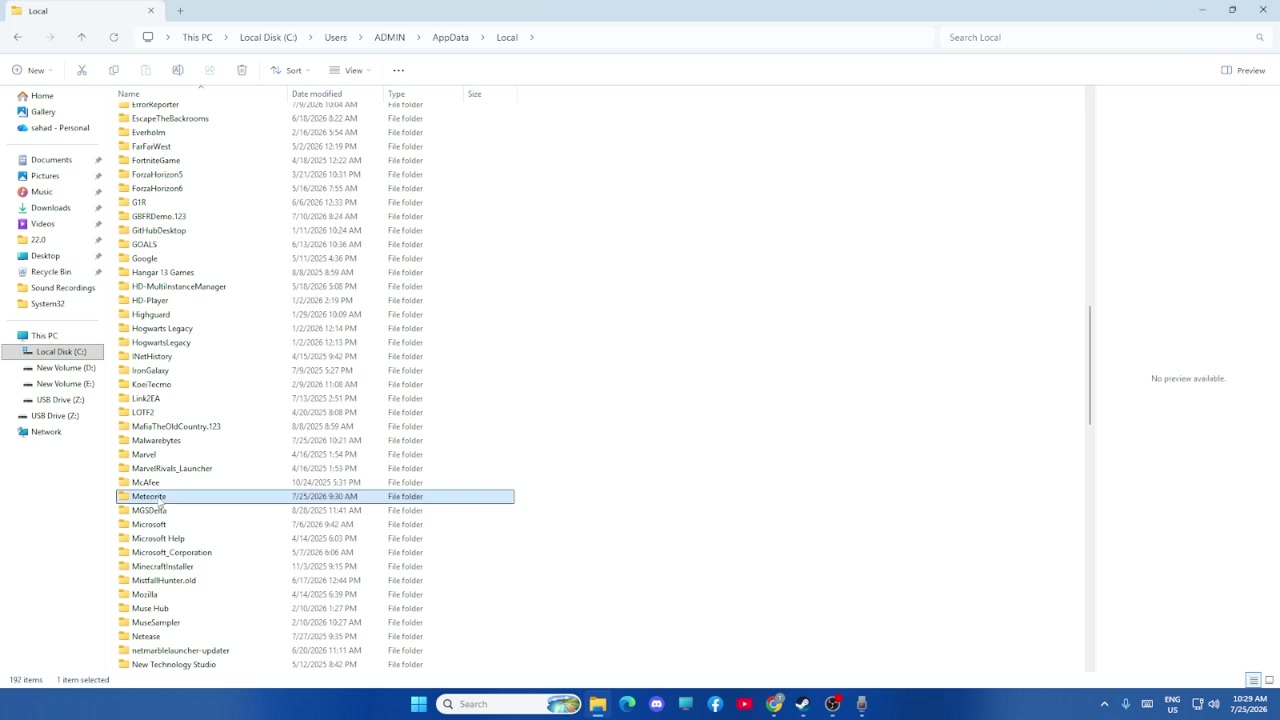The height and width of the screenshot is (720, 1280).
Task: Open the See more ellipsis menu
Action: tap(398, 70)
